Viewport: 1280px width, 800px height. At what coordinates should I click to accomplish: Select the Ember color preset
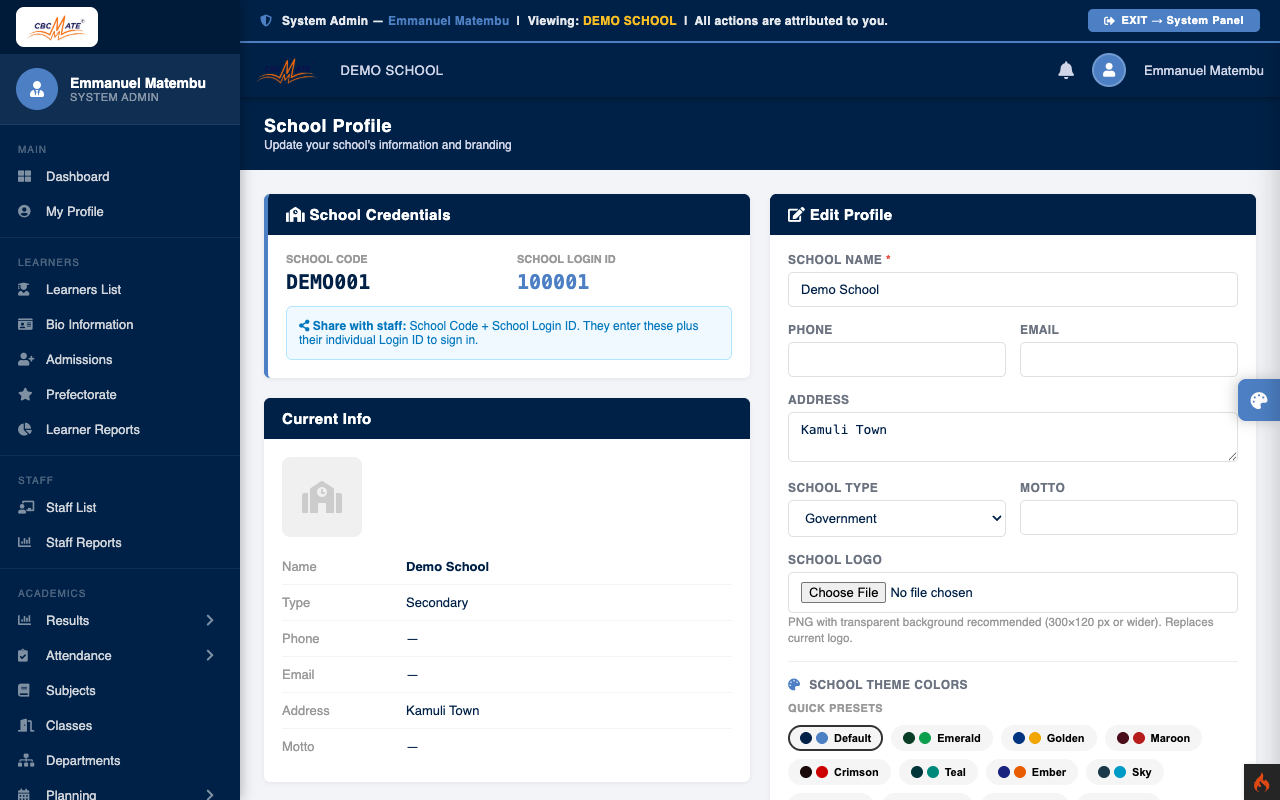click(x=1032, y=772)
